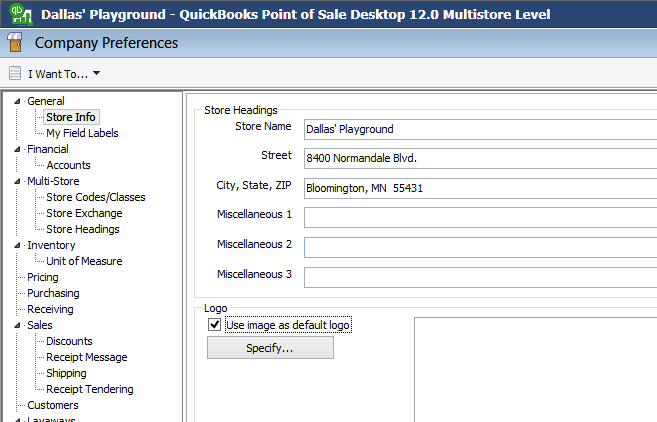Click the City, State, ZIP field
The height and width of the screenshot is (422, 657).
pos(480,188)
